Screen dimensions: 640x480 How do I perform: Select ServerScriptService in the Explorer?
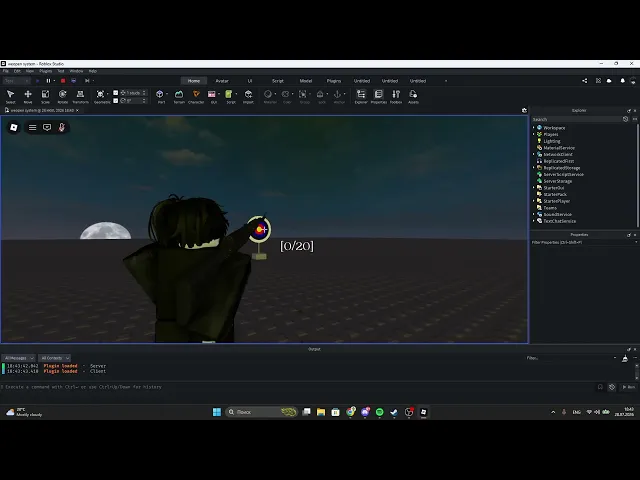click(x=563, y=174)
